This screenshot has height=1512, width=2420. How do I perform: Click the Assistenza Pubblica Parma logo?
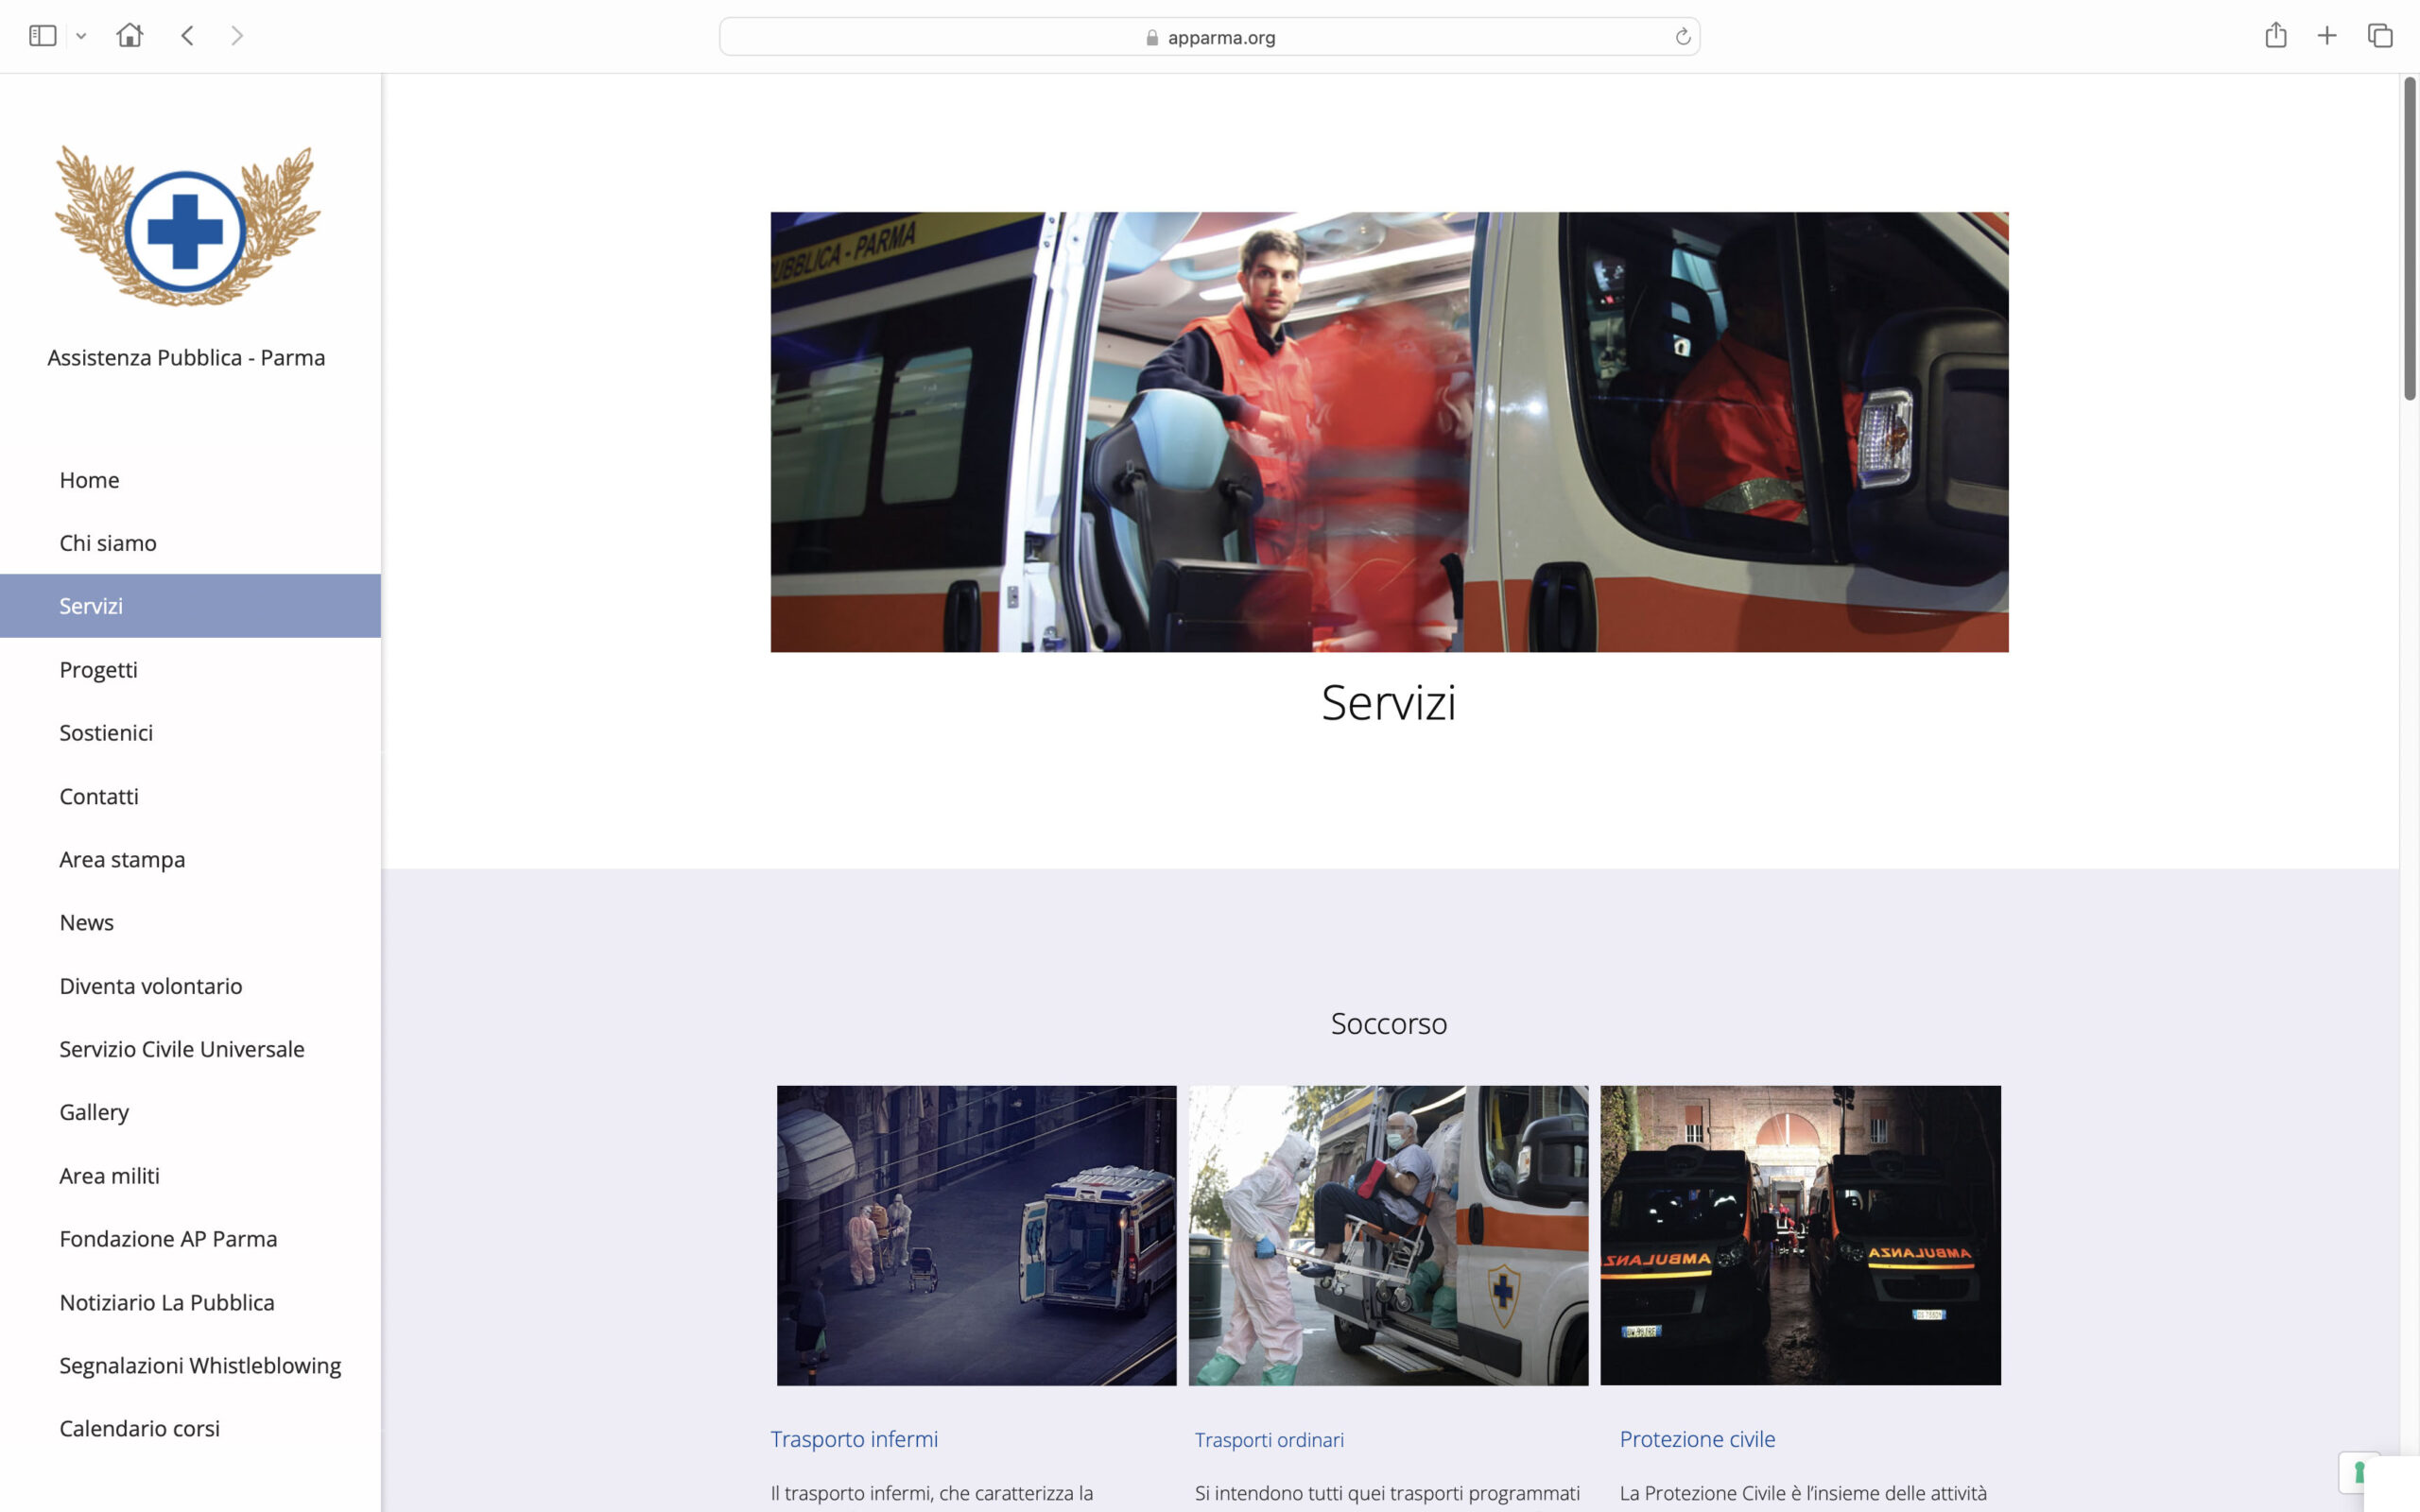point(187,226)
